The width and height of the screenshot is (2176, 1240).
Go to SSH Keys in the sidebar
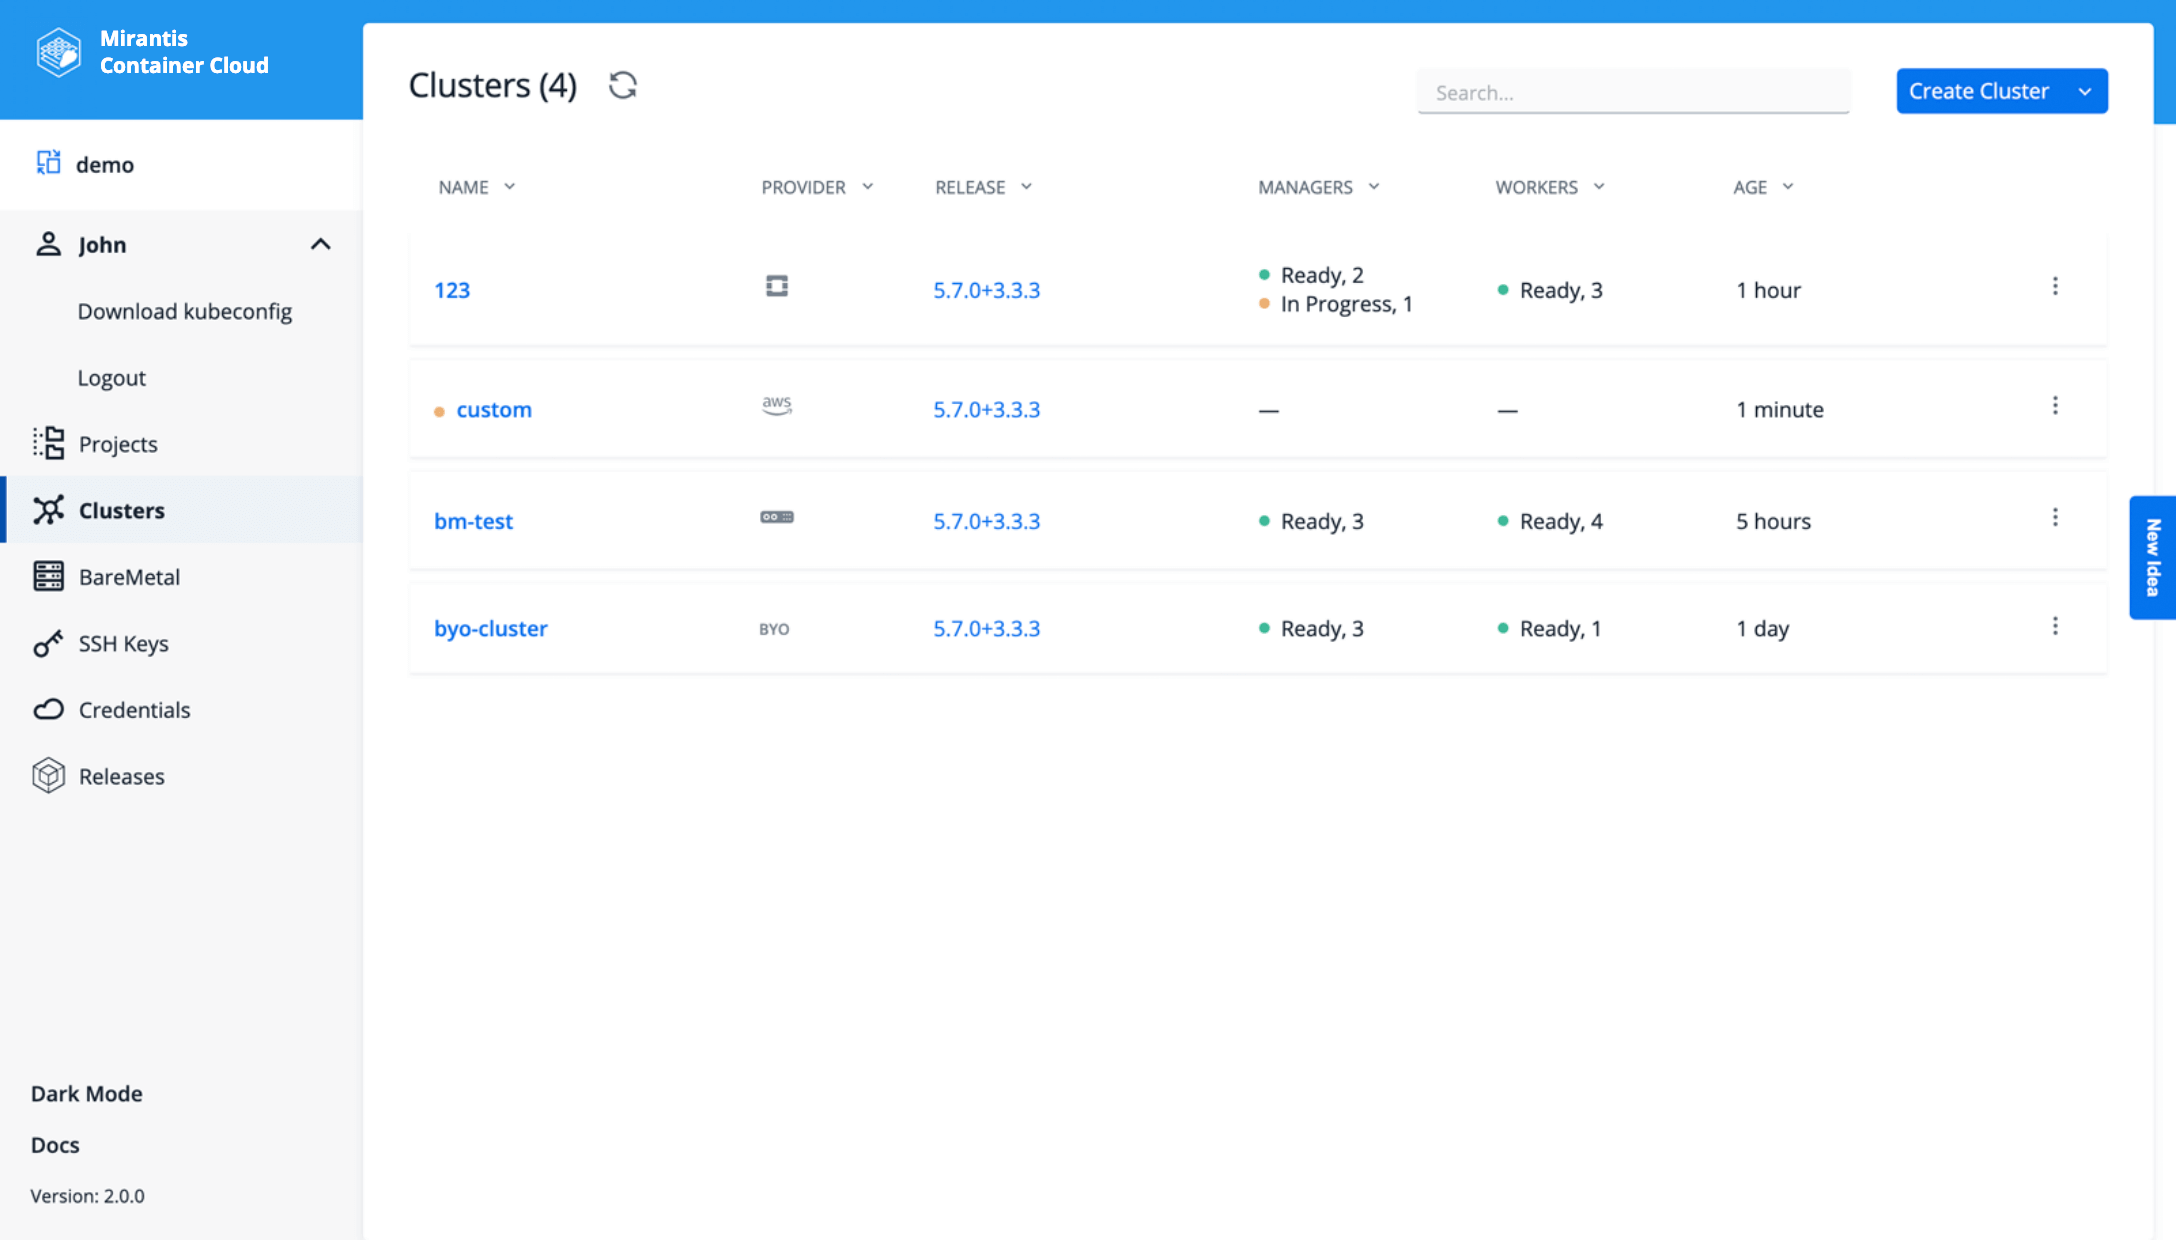click(x=123, y=643)
